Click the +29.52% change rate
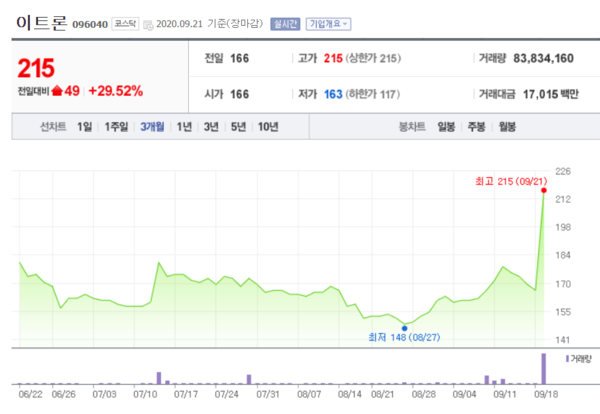Image resolution: width=600 pixels, height=414 pixels. (116, 91)
